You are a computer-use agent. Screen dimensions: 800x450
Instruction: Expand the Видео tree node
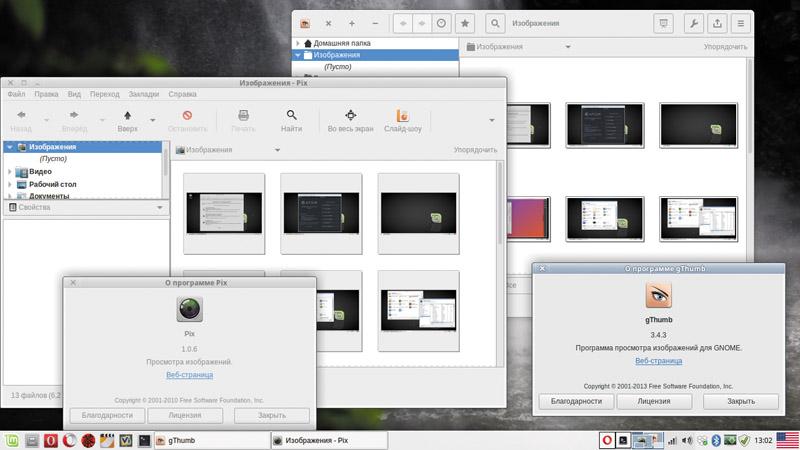click(10, 172)
